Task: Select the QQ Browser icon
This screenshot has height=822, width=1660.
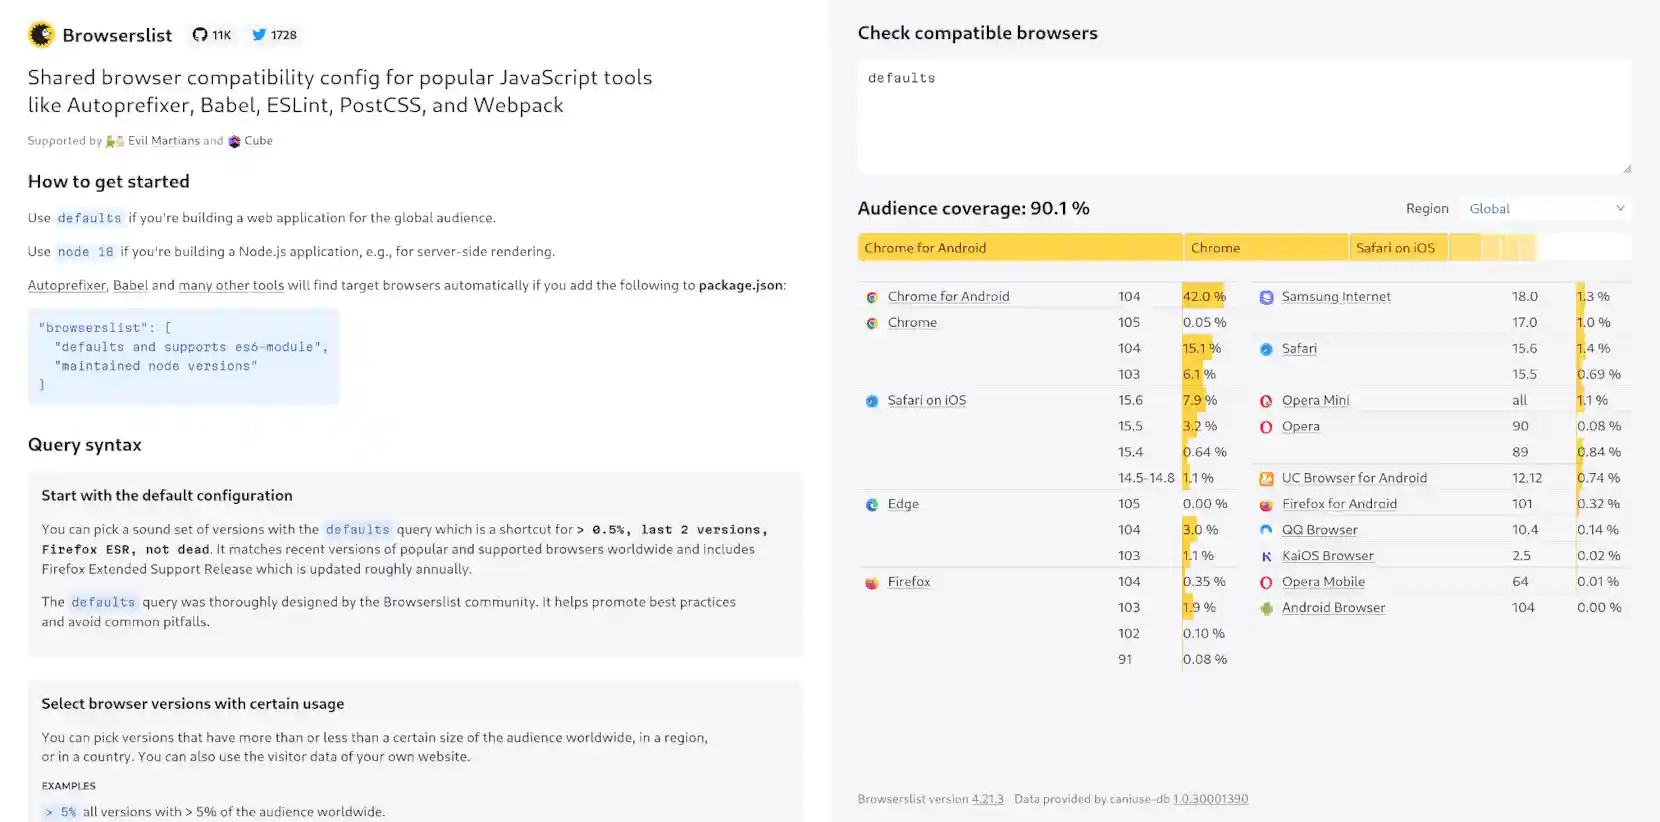Action: pos(1264,529)
